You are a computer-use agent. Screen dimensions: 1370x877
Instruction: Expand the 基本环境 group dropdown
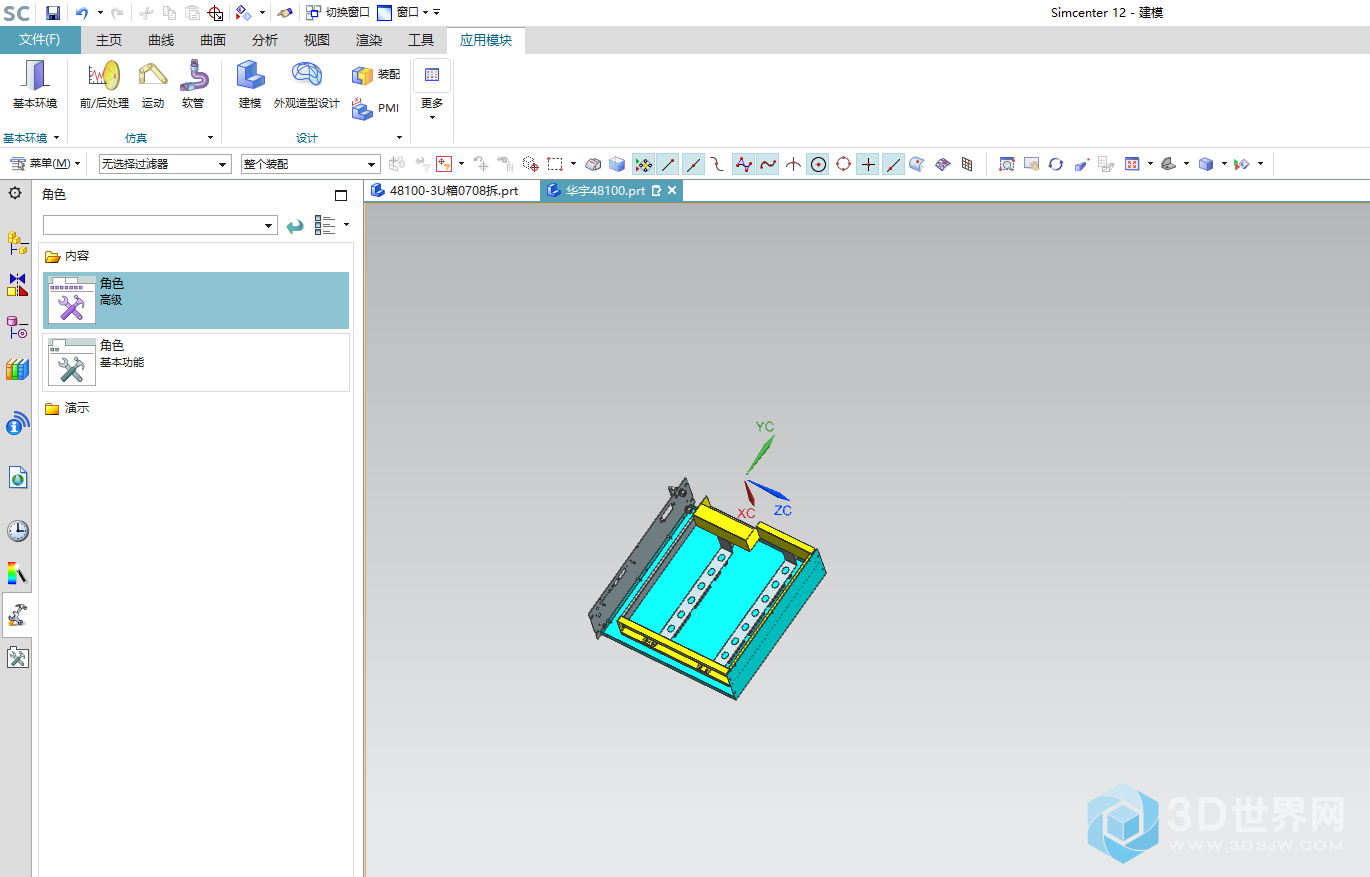[x=56, y=138]
